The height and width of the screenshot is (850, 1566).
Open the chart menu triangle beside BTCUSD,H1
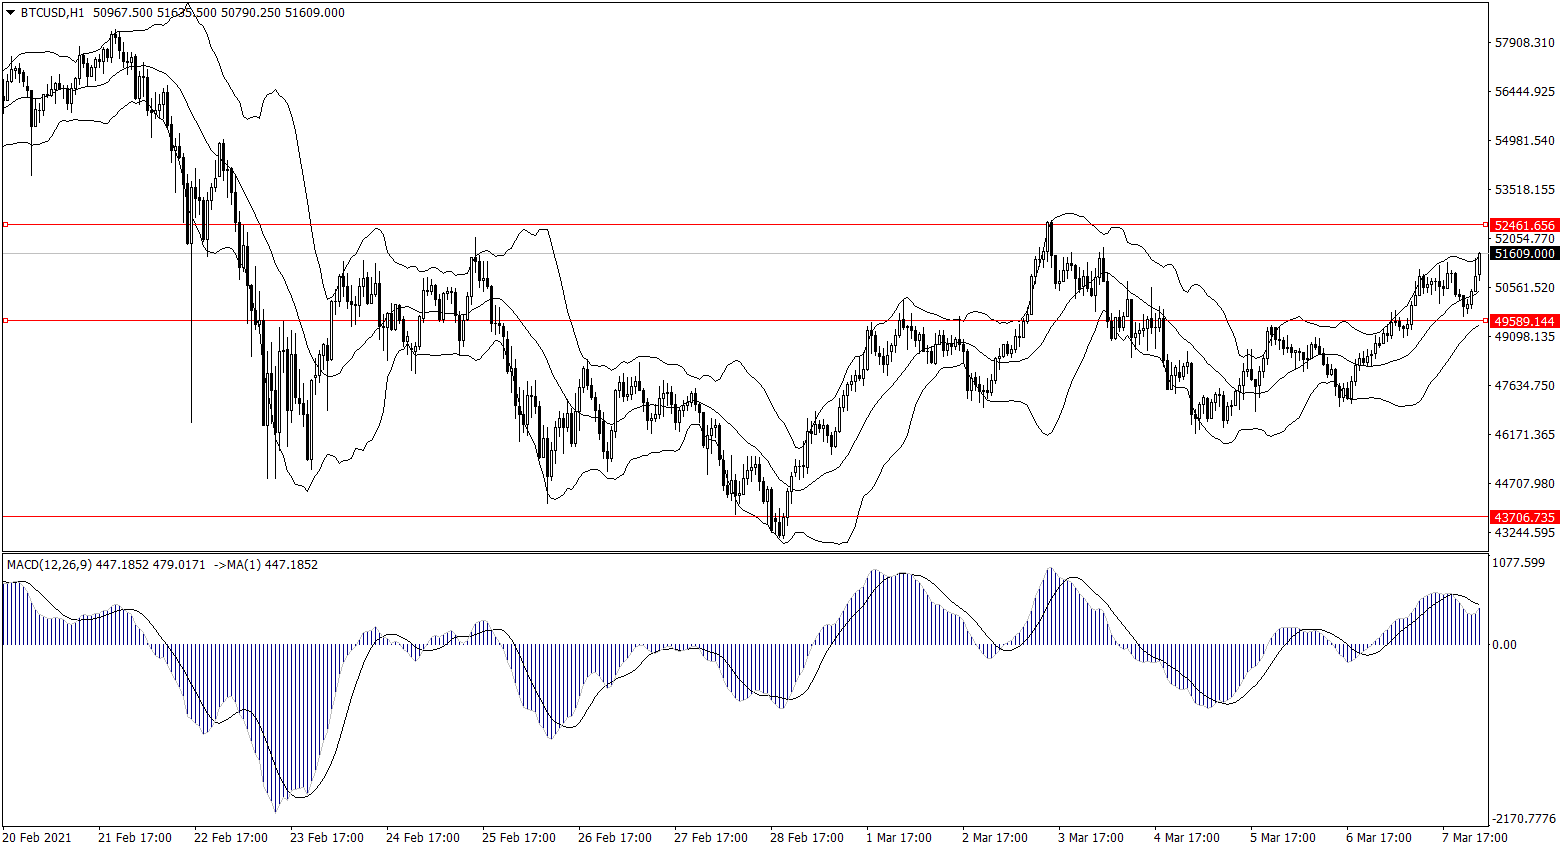[10, 13]
